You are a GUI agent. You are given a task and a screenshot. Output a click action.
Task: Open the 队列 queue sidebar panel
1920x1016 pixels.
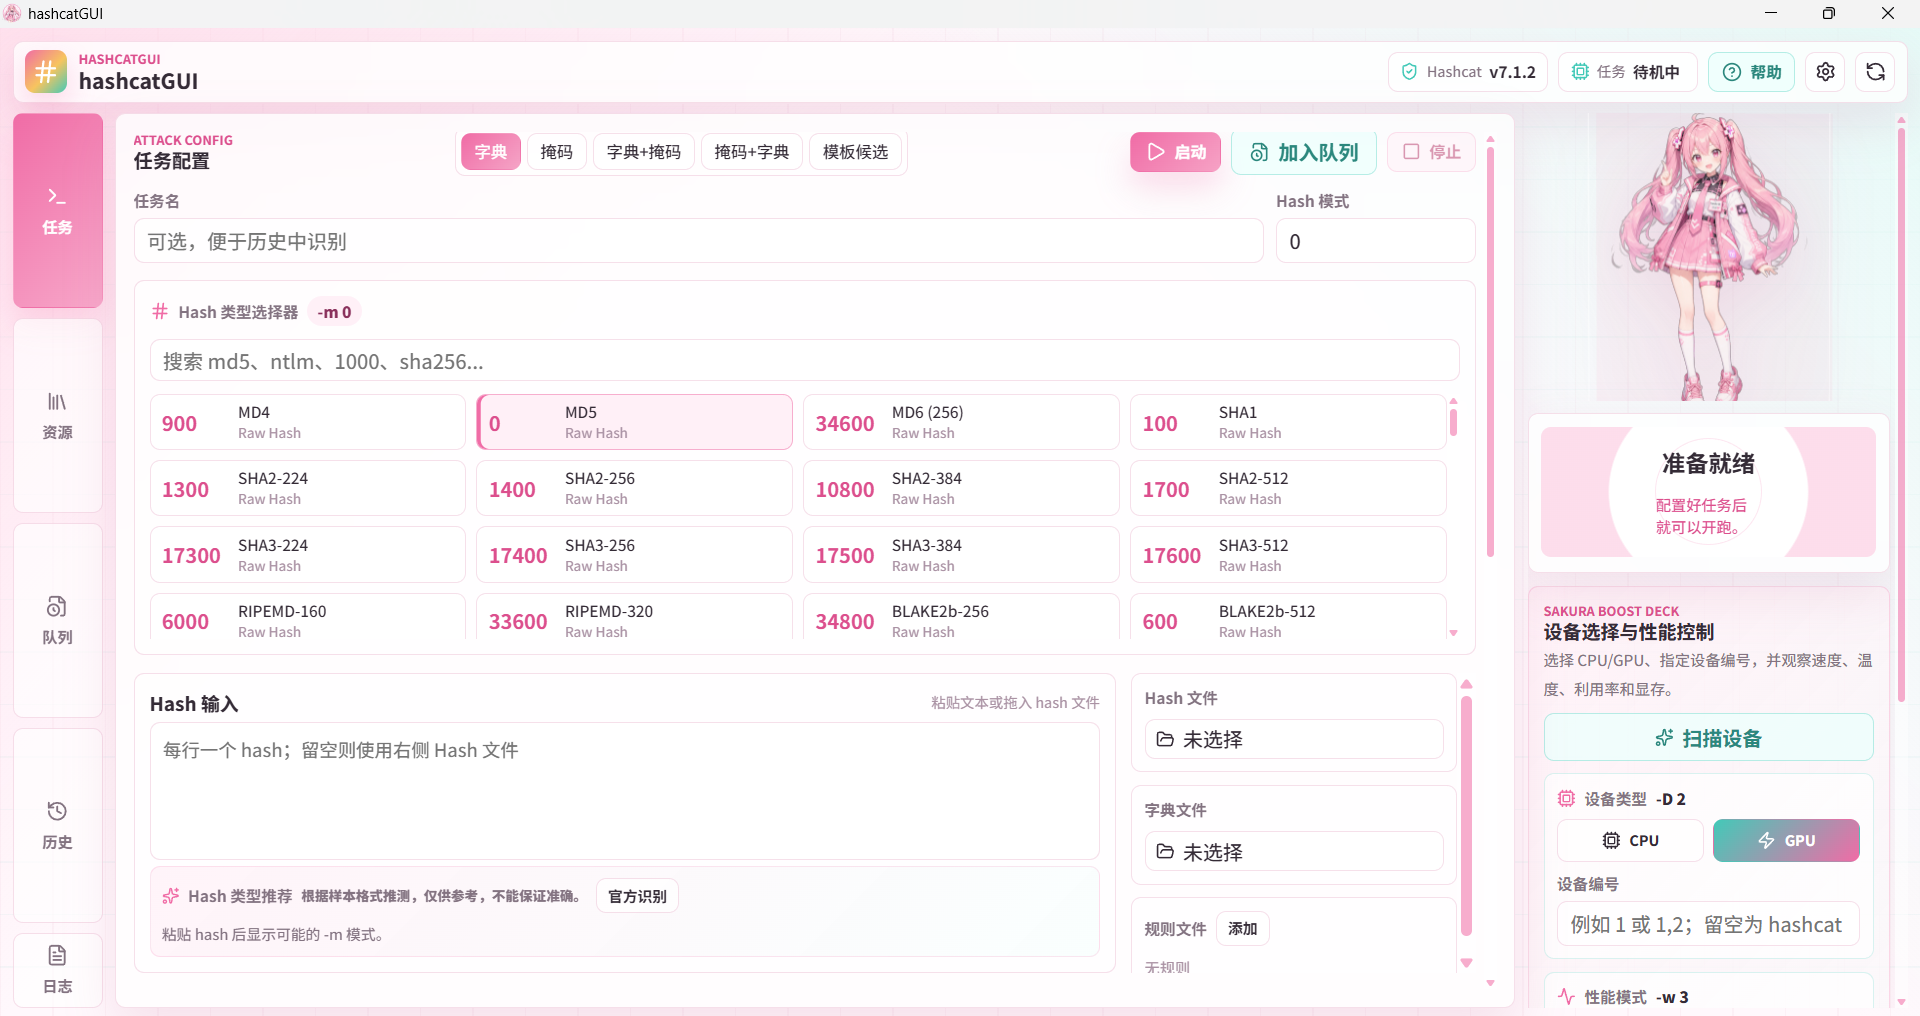pyautogui.click(x=58, y=621)
